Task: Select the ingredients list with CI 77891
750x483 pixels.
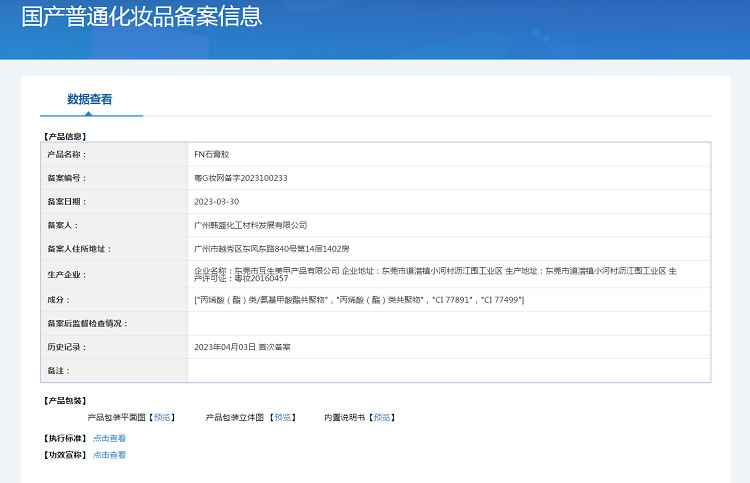Action: point(359,300)
